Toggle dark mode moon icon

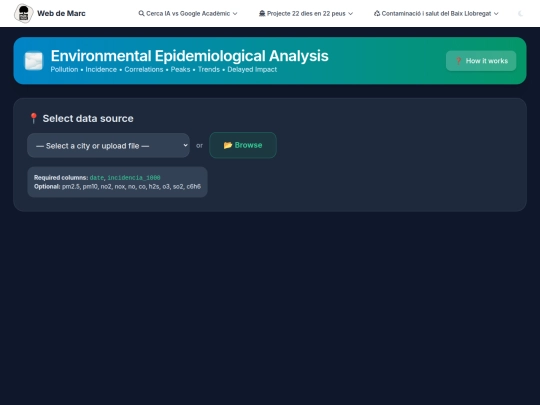[521, 13]
